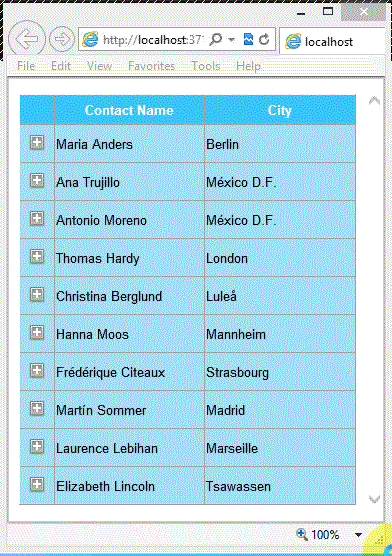The height and width of the screenshot is (556, 392).
Task: Open the row details for Hanna Moos
Action: coord(37,333)
